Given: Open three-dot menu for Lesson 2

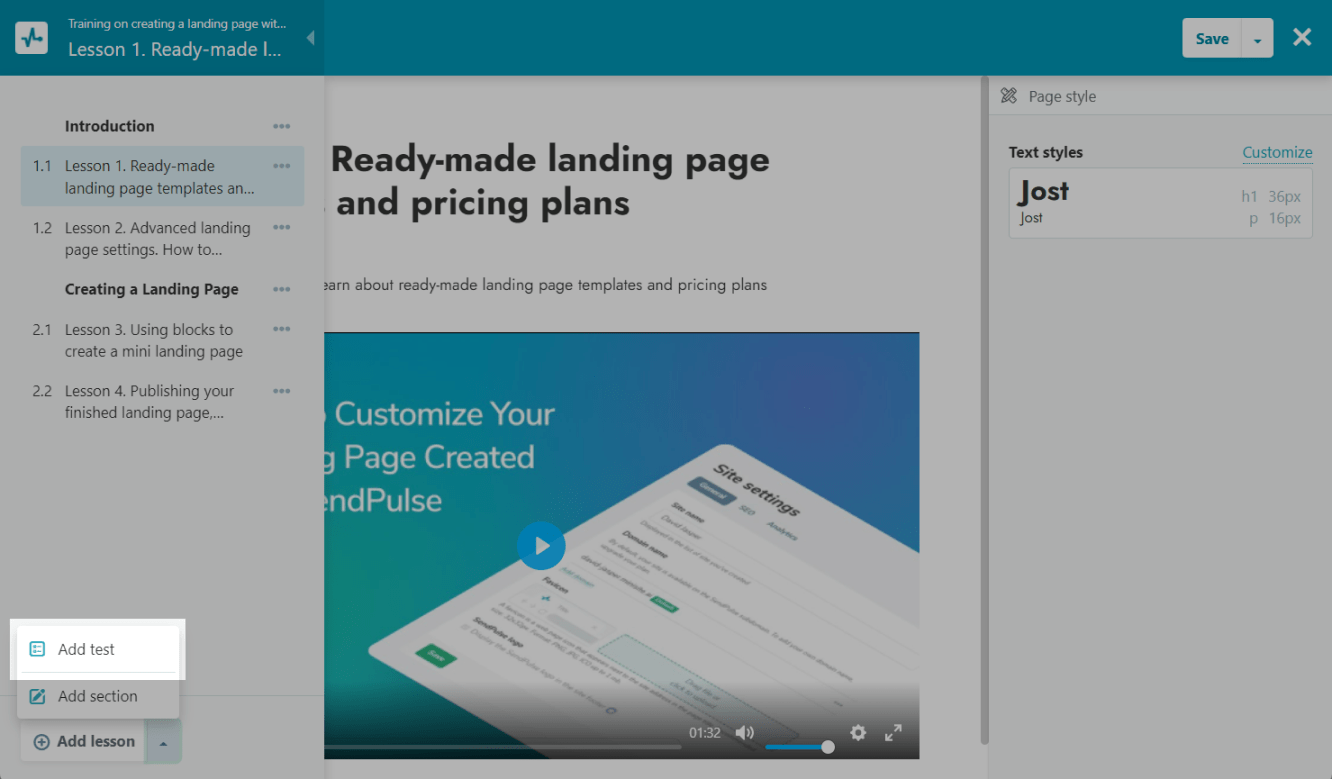Looking at the screenshot, I should click(282, 228).
